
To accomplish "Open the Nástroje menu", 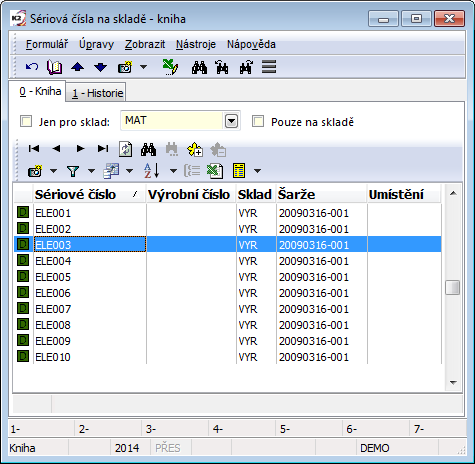I will [x=196, y=44].
